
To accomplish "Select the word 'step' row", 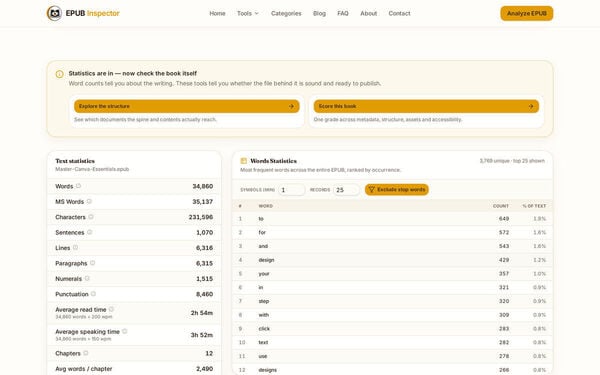I will click(x=392, y=301).
